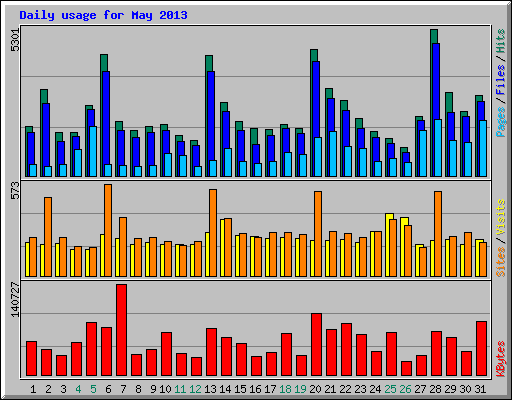Screen dimensions: 512x400
Task: Click the 5301 axis value
Action: (x=15, y=40)
